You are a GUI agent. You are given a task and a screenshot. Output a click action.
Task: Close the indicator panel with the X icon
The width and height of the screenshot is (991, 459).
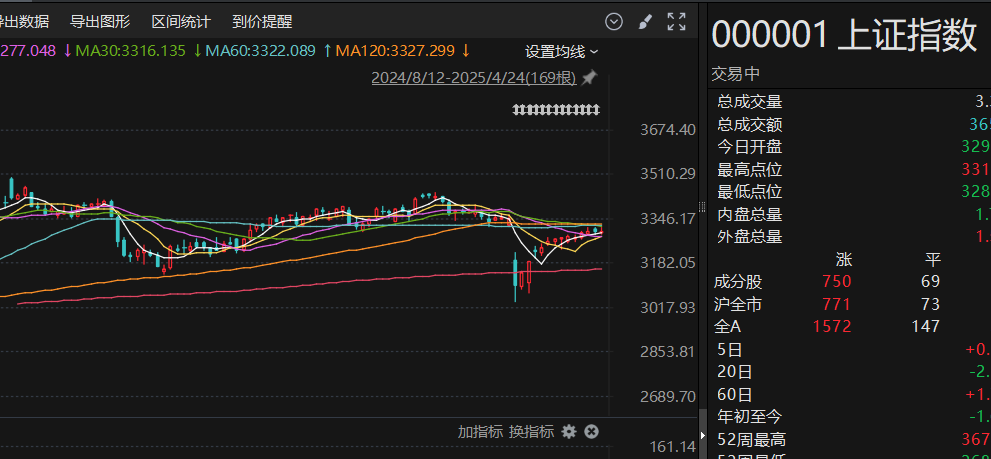coord(591,432)
